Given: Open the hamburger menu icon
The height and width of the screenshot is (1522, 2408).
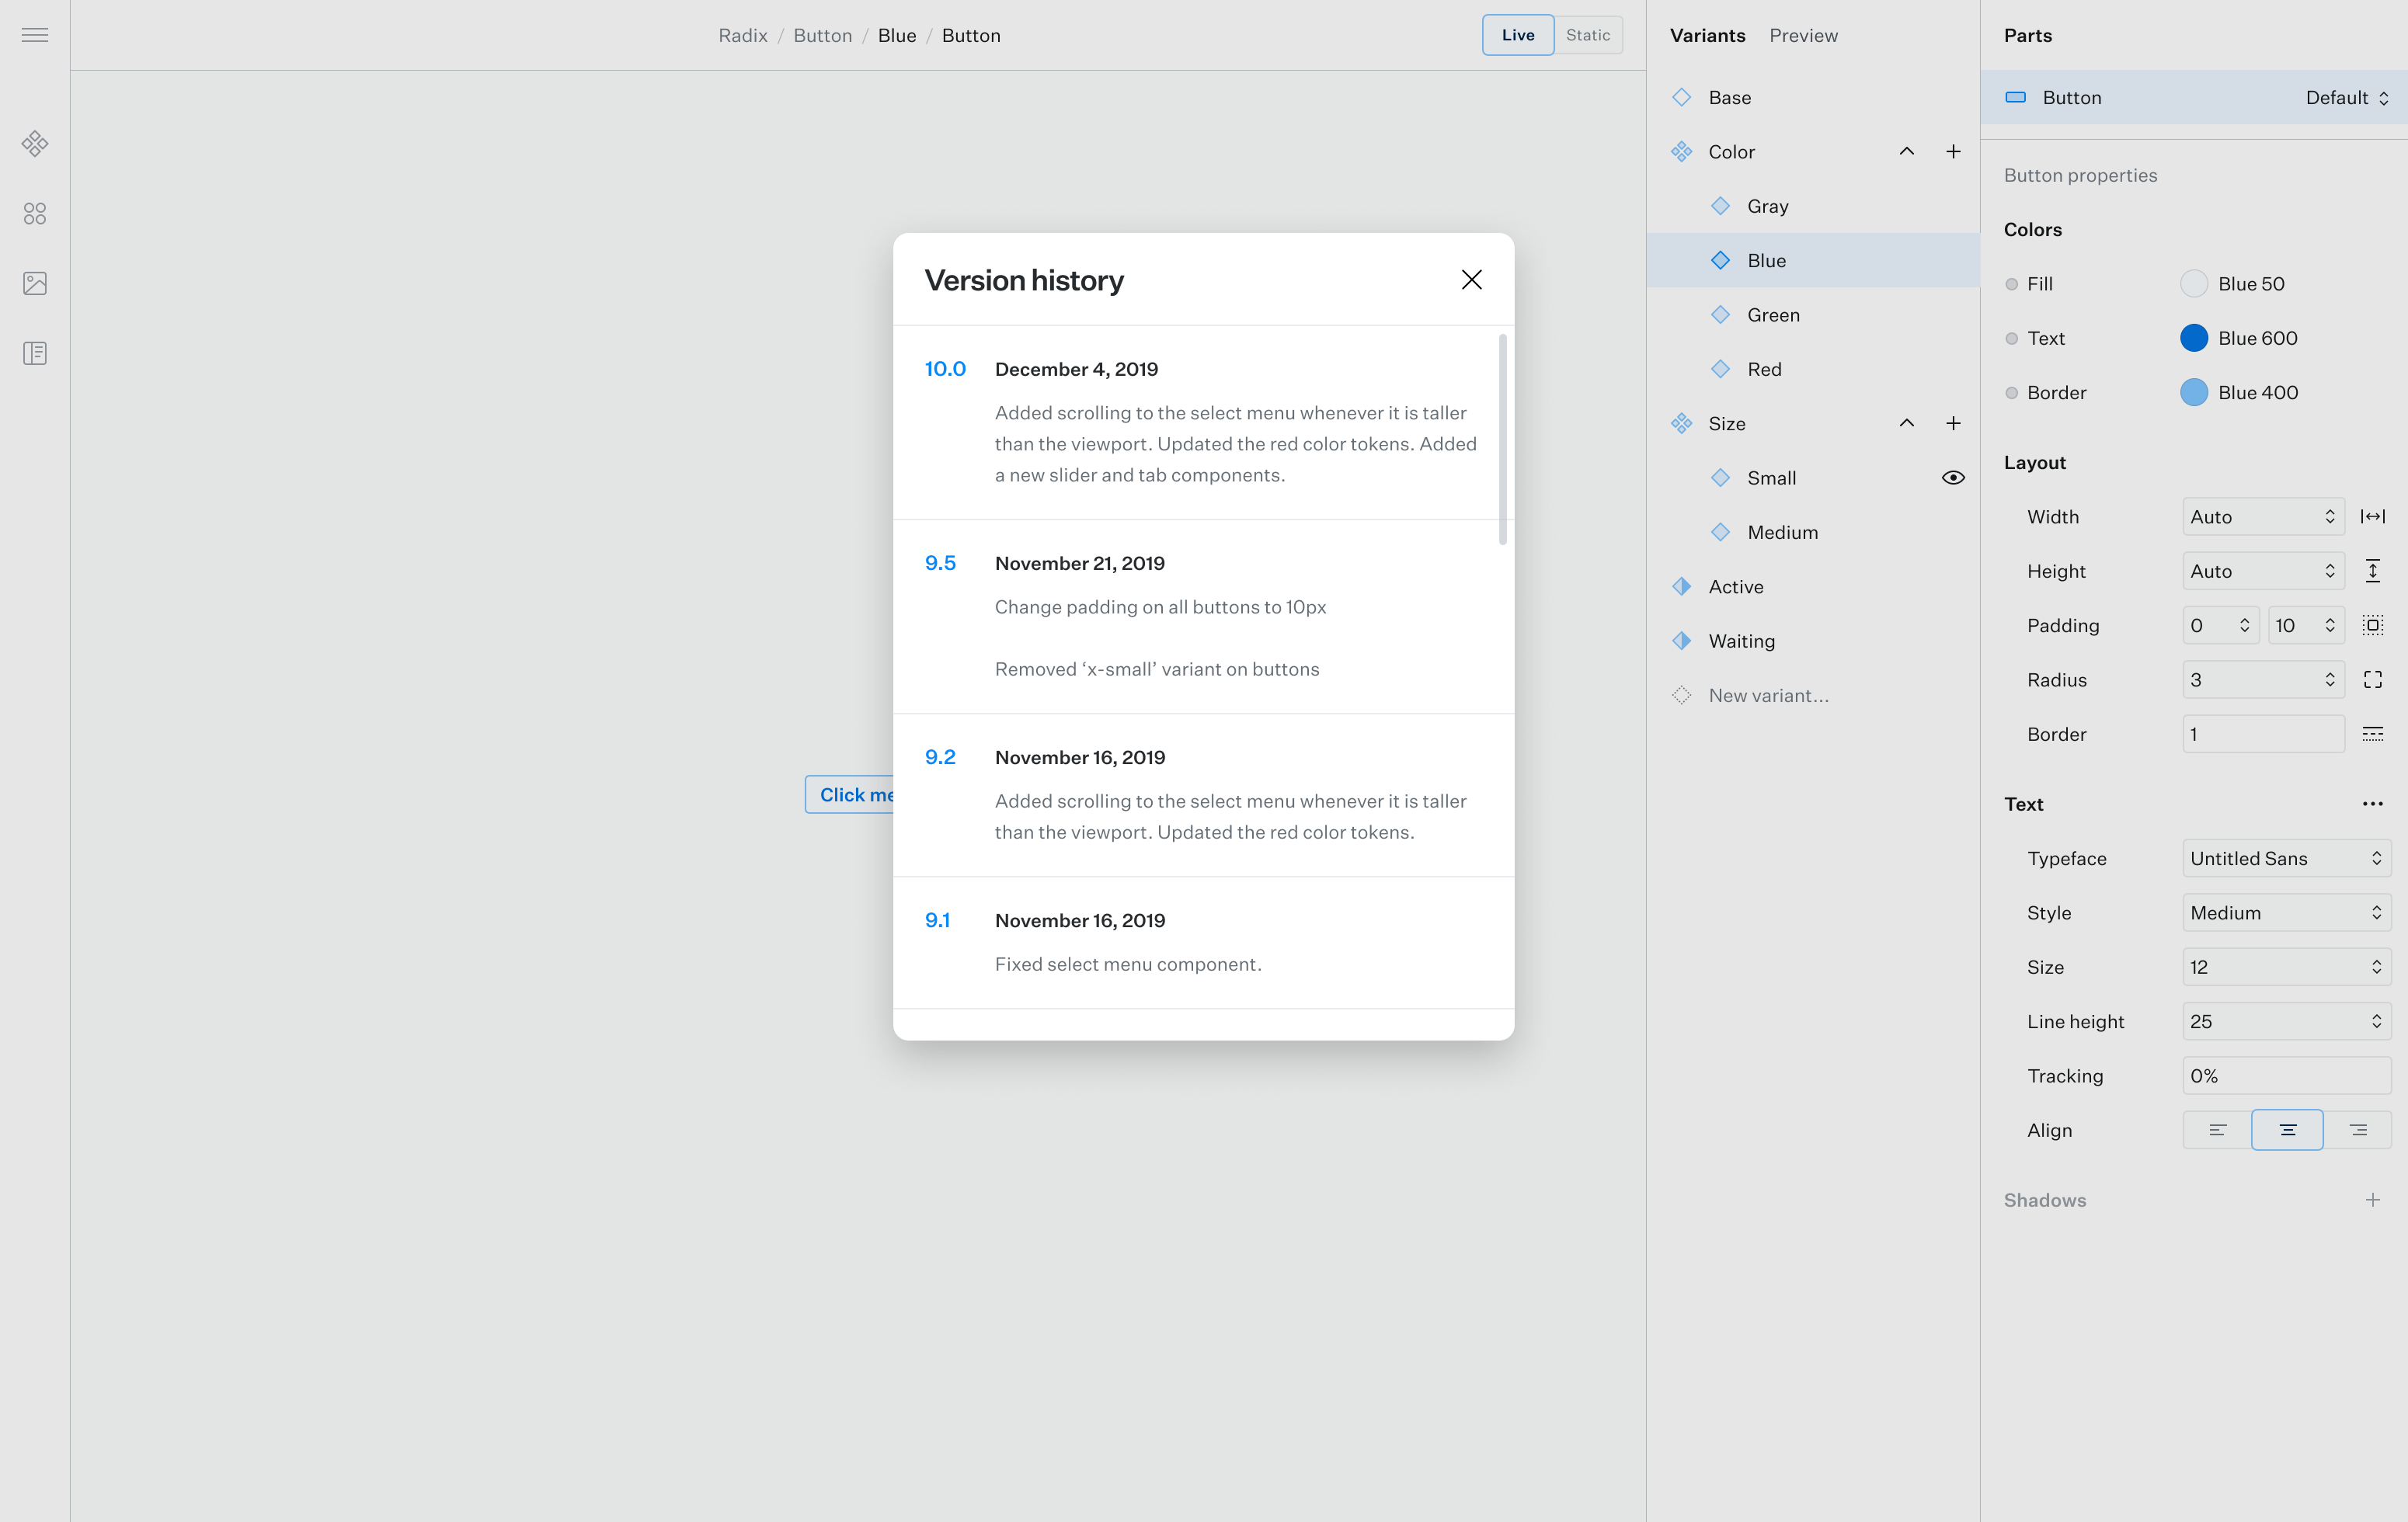Looking at the screenshot, I should [35, 35].
